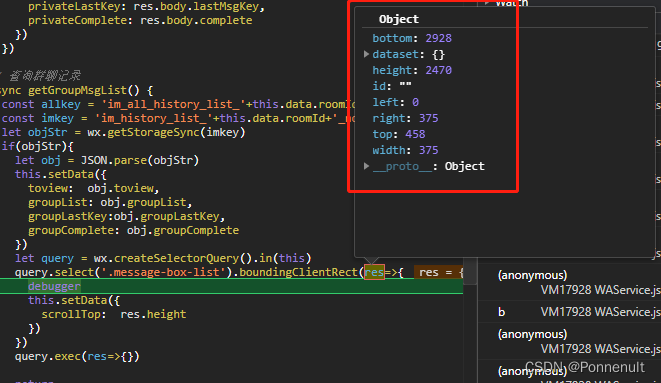This screenshot has width=661, height=383.
Task: Click the toview: obj.toview line
Action: pos(94,188)
